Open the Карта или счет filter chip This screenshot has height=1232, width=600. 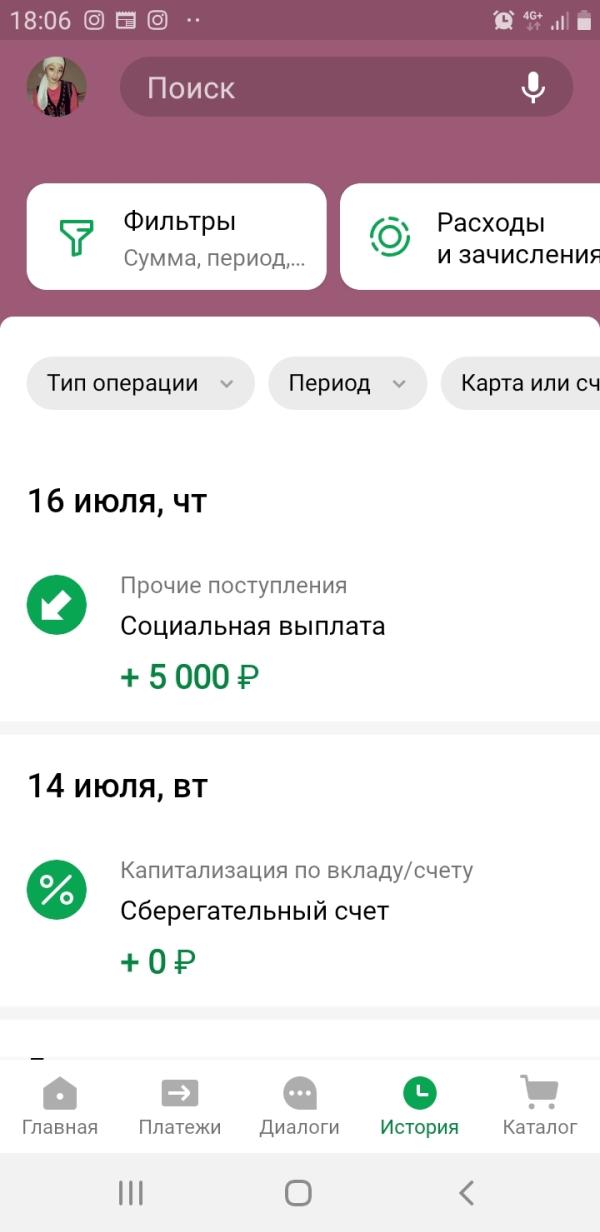[521, 383]
